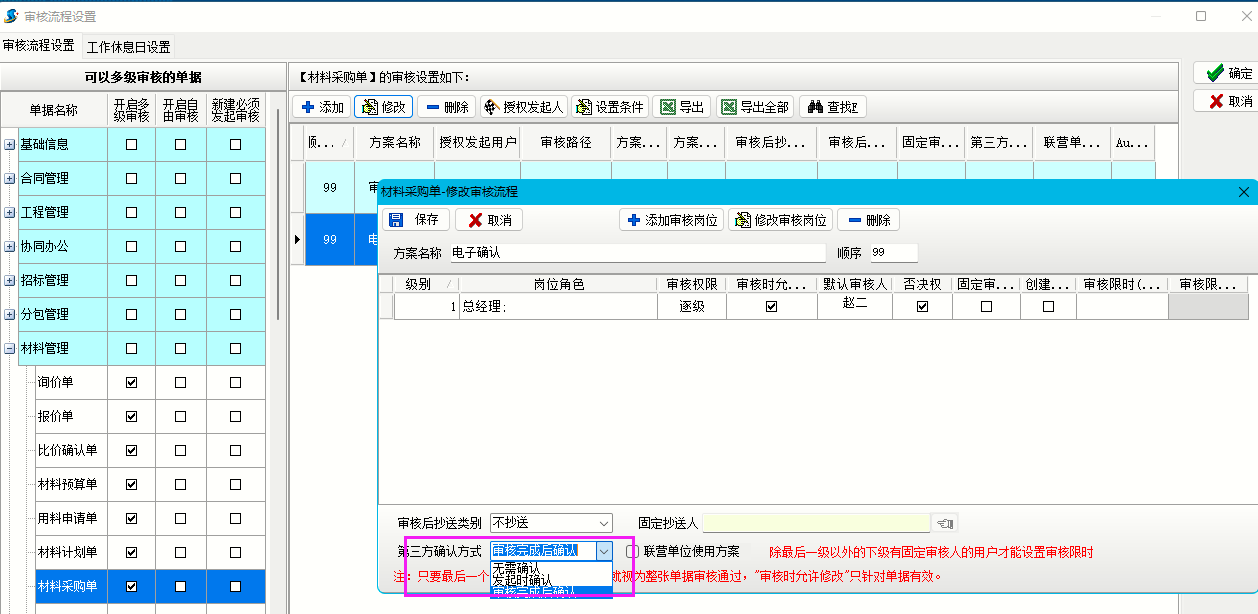Switch to the 工作休息日设置 tab
The width and height of the screenshot is (1258, 614).
[128, 47]
